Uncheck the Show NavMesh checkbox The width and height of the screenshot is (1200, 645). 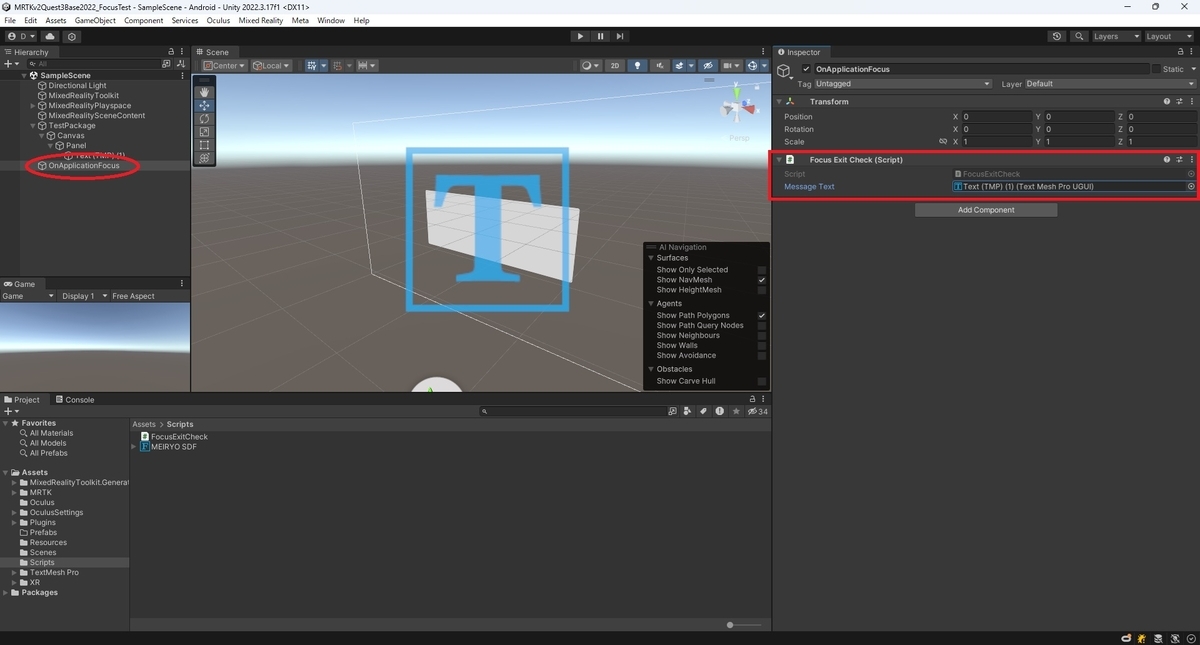tap(762, 280)
